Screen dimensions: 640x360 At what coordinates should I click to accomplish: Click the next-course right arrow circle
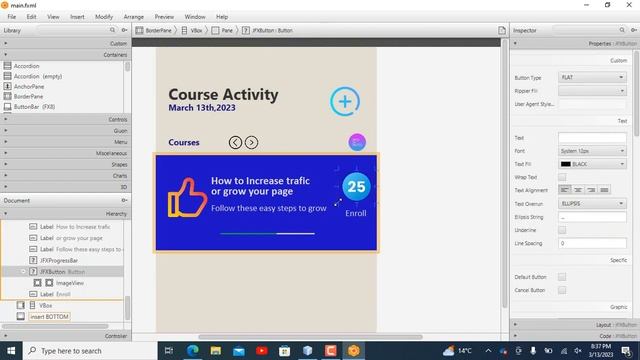tap(251, 142)
